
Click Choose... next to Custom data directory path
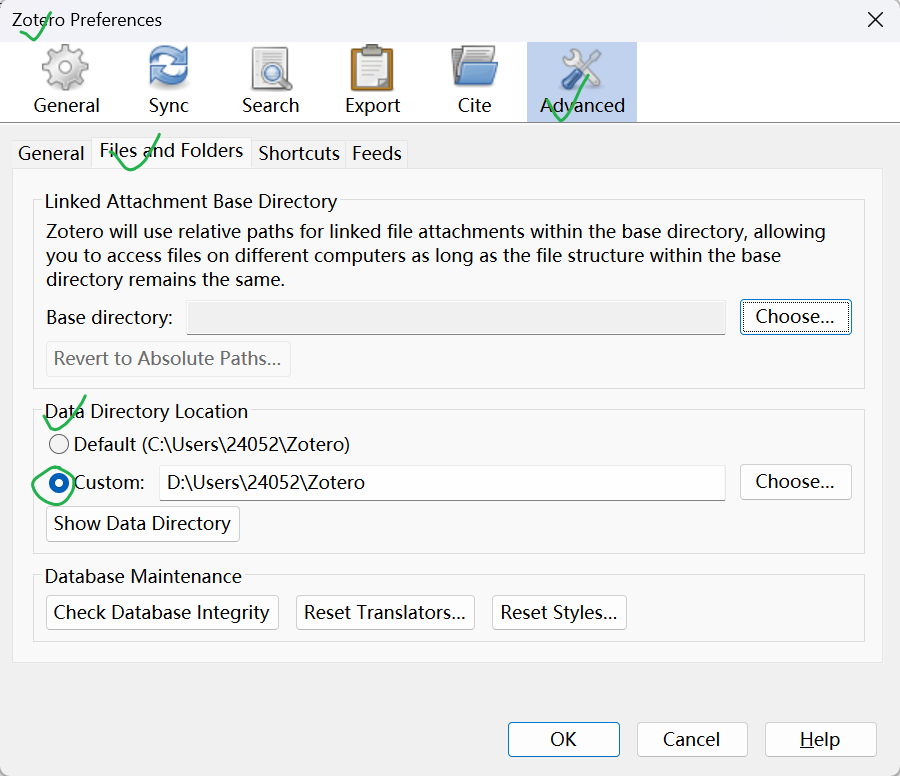(795, 482)
